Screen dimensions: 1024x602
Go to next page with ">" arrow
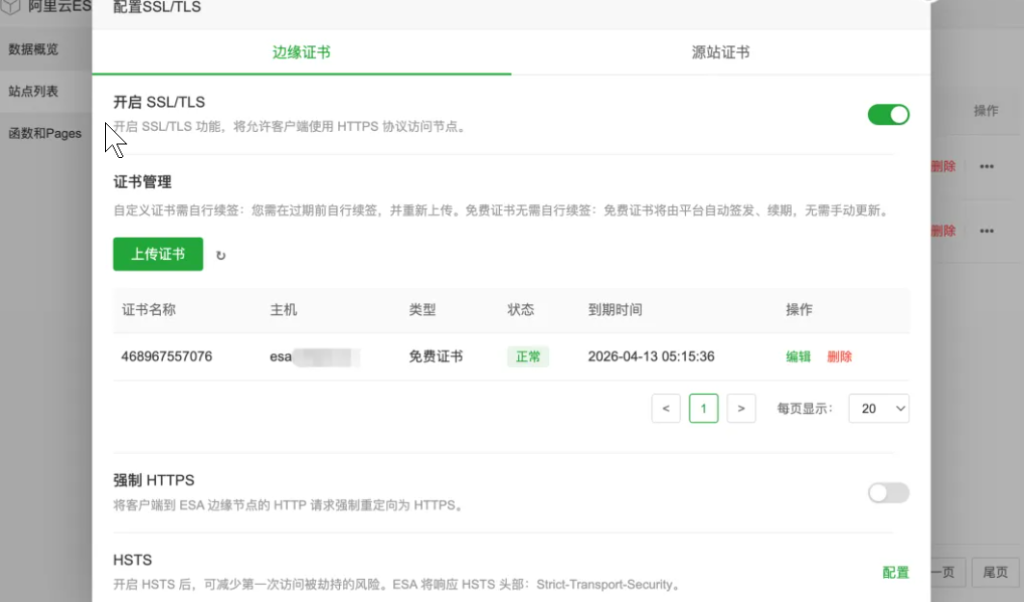pyautogui.click(x=741, y=408)
